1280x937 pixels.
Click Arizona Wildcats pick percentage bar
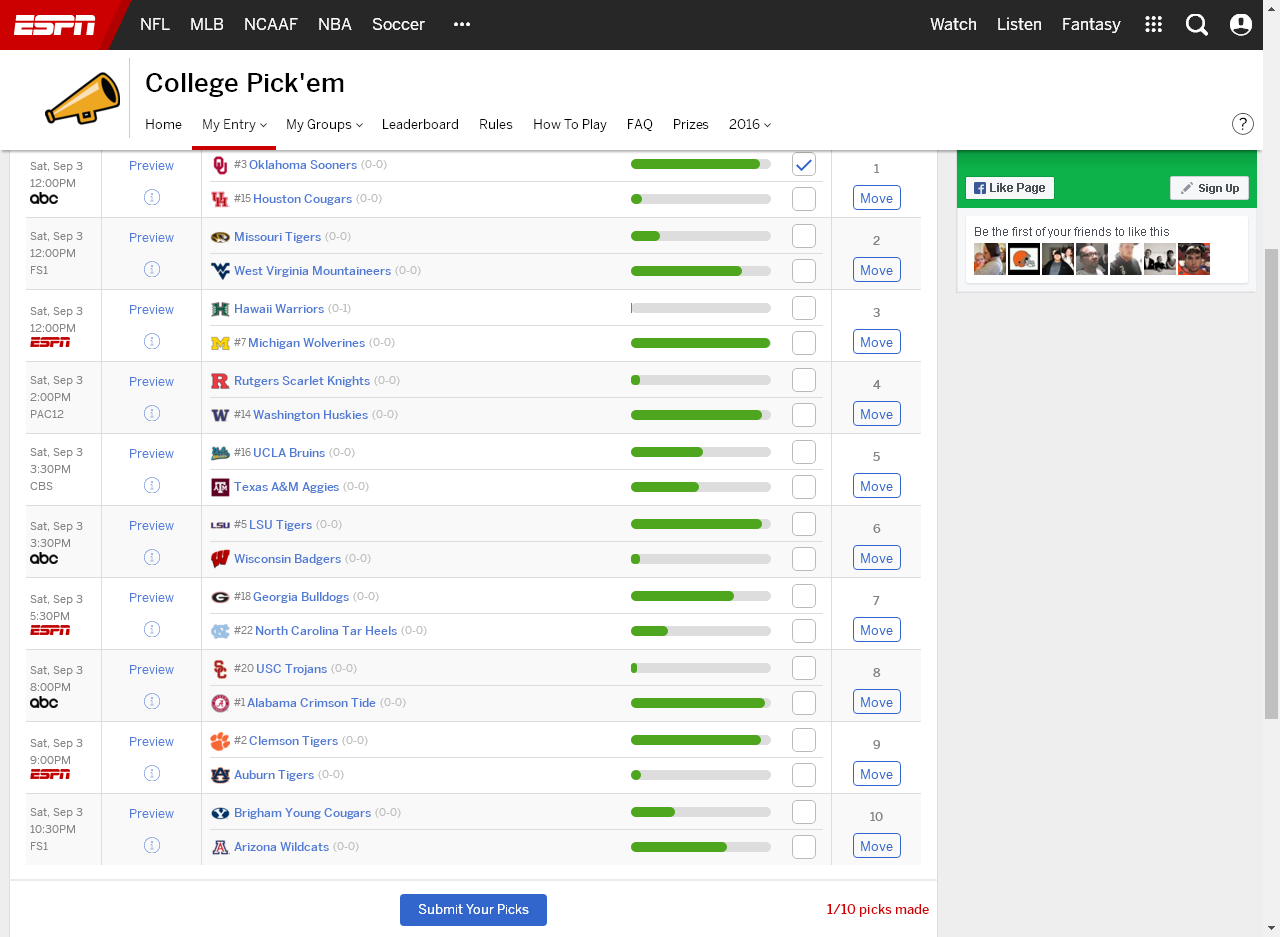click(701, 847)
